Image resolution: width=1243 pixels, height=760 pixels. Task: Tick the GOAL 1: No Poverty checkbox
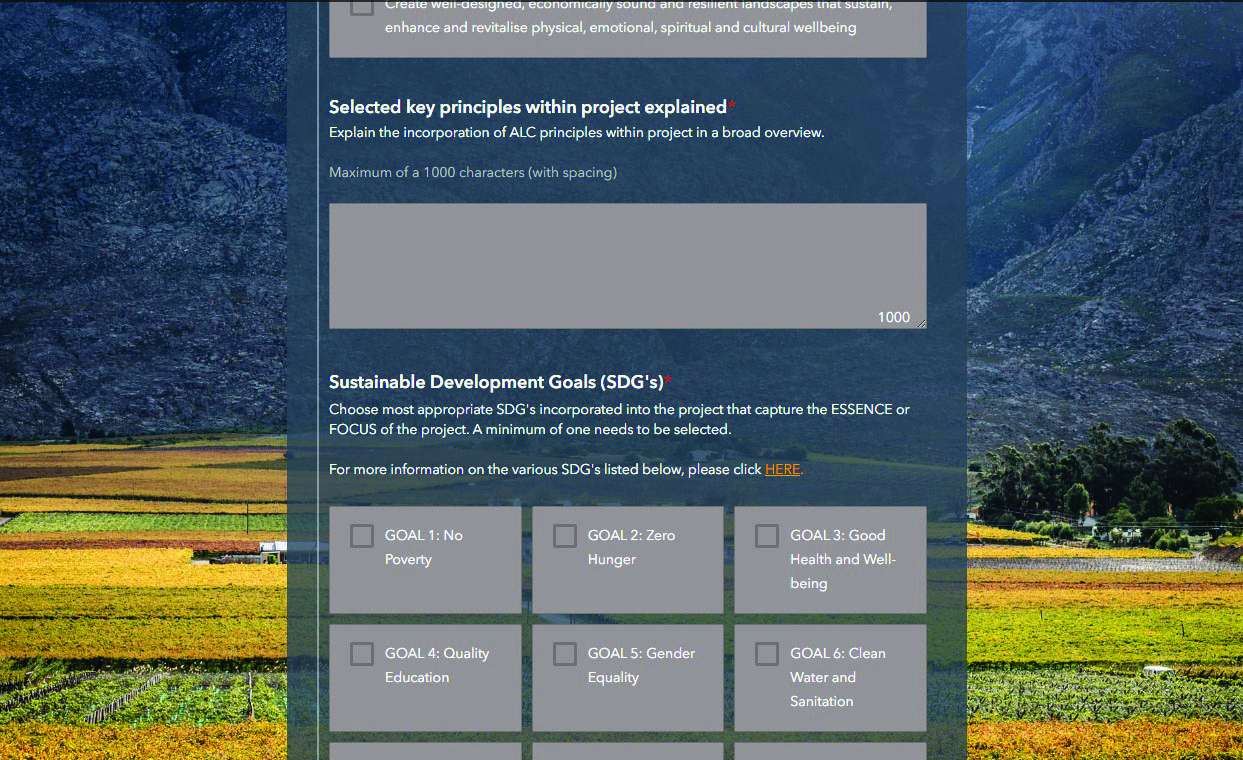click(x=362, y=536)
